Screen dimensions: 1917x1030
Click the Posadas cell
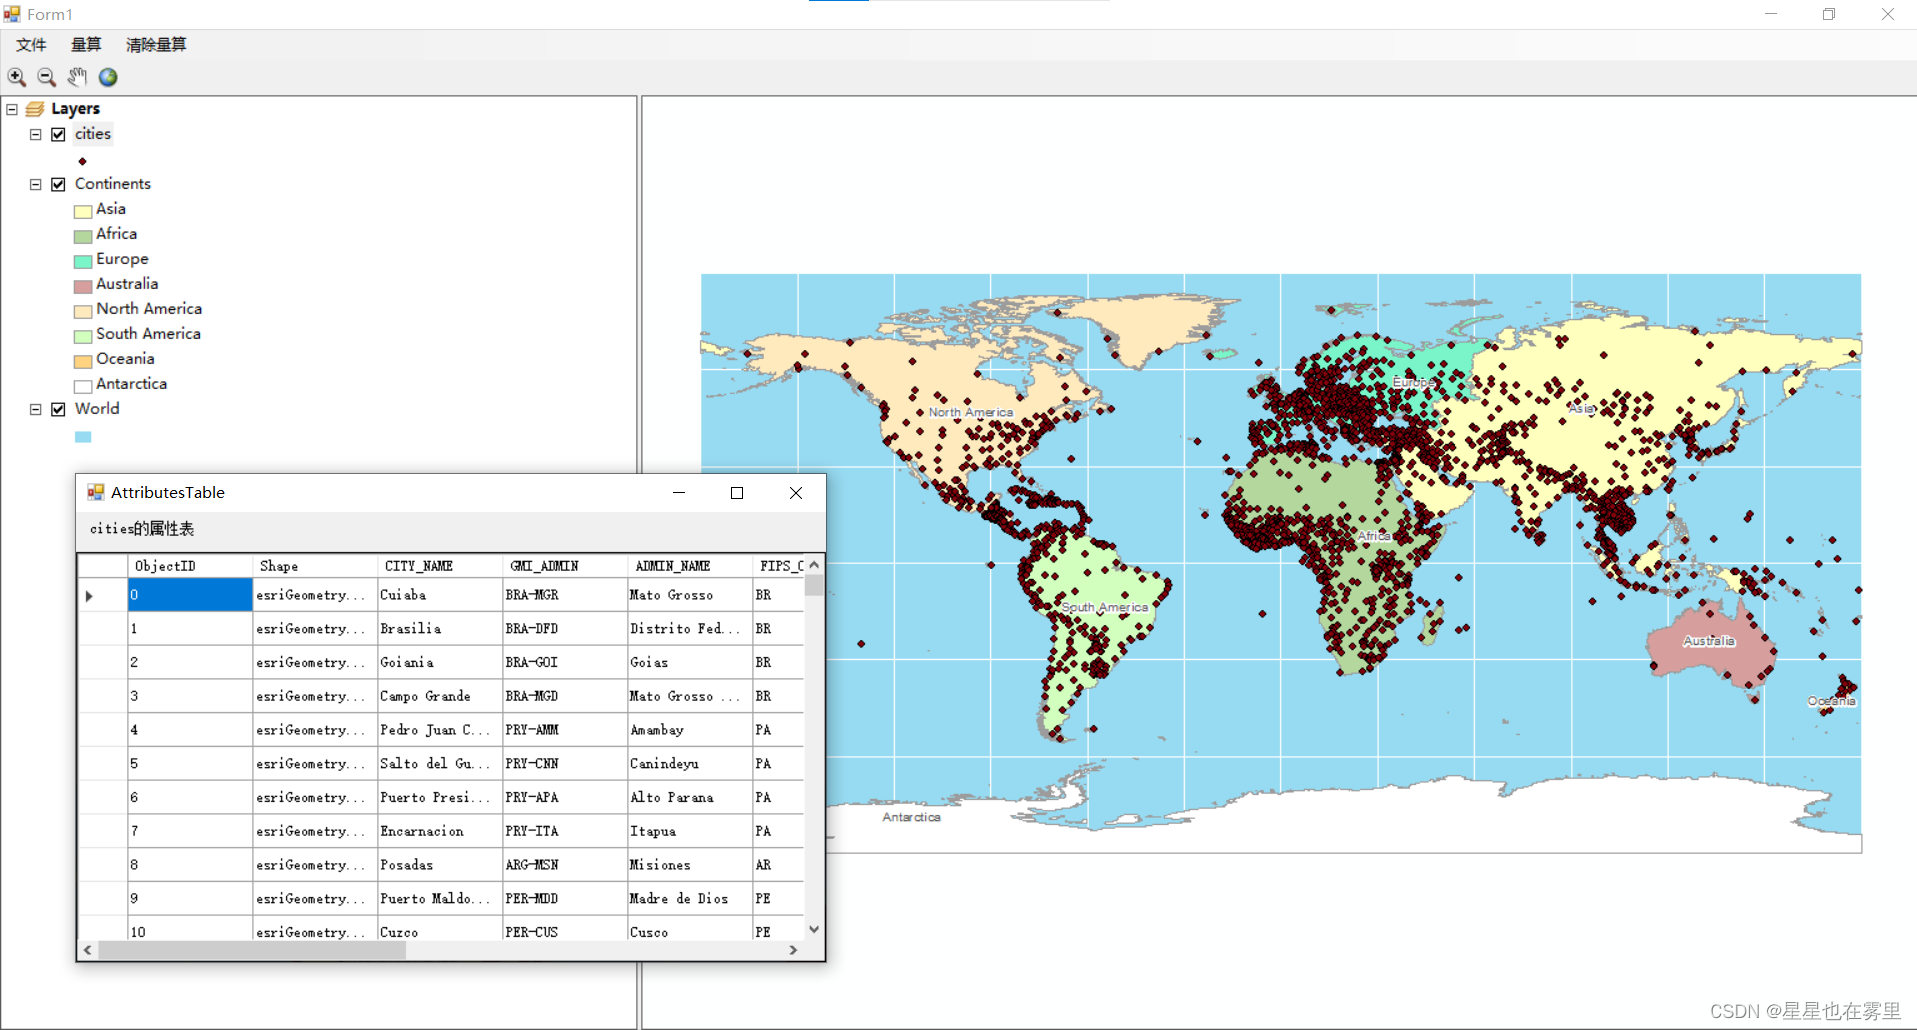click(440, 866)
